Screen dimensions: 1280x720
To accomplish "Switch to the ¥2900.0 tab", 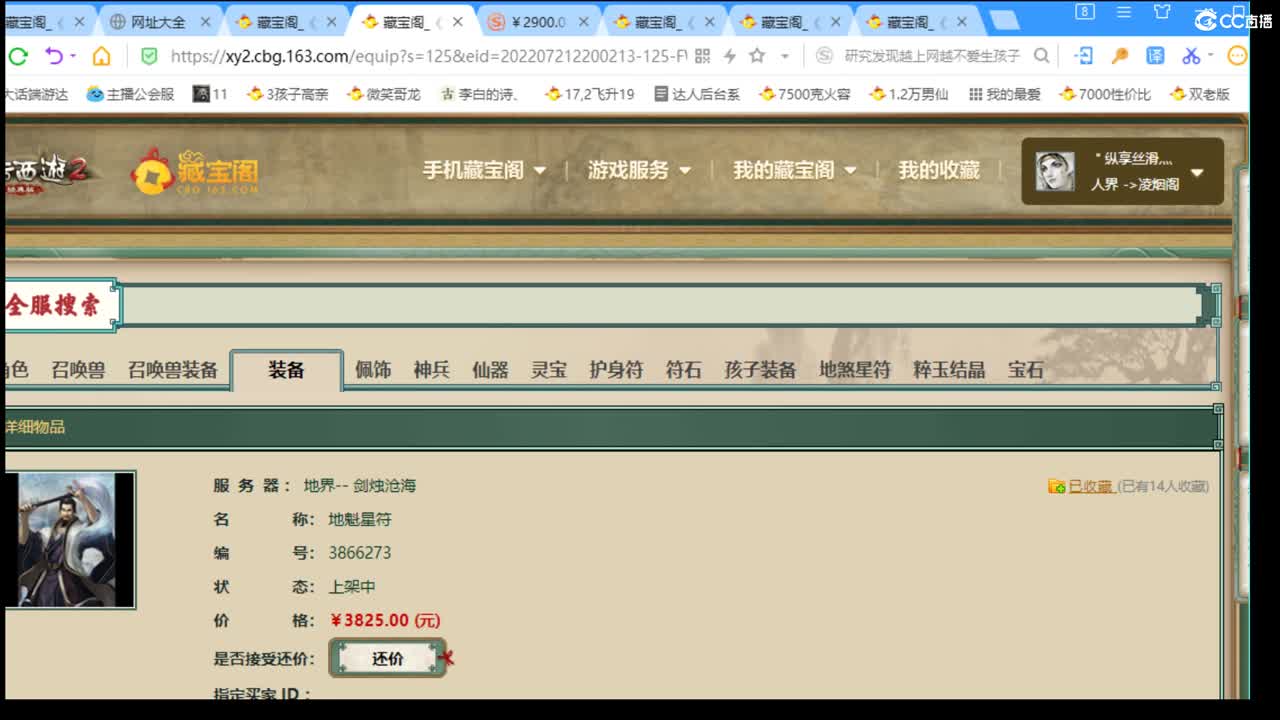I will click(x=538, y=21).
